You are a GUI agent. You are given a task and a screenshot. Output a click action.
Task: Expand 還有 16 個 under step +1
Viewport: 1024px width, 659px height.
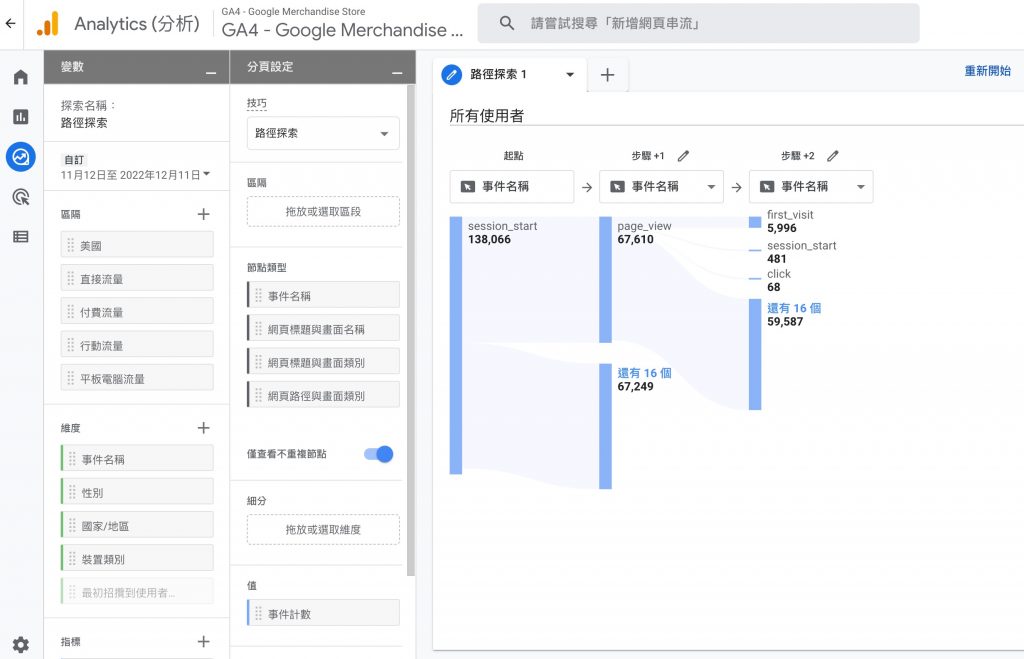[x=644, y=373]
